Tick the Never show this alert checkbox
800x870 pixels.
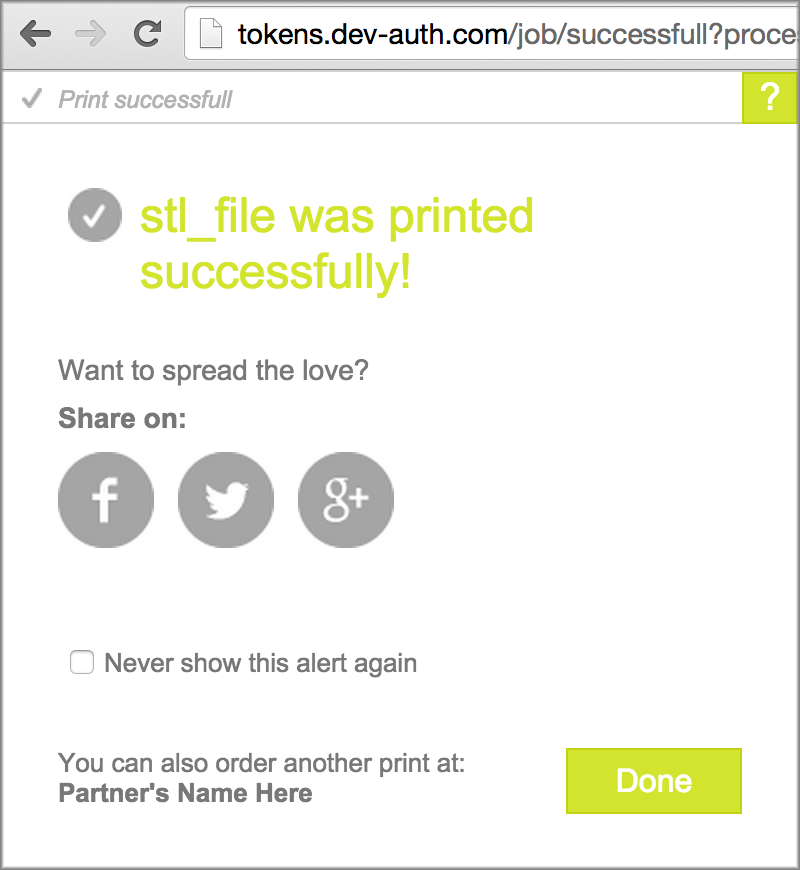click(82, 662)
